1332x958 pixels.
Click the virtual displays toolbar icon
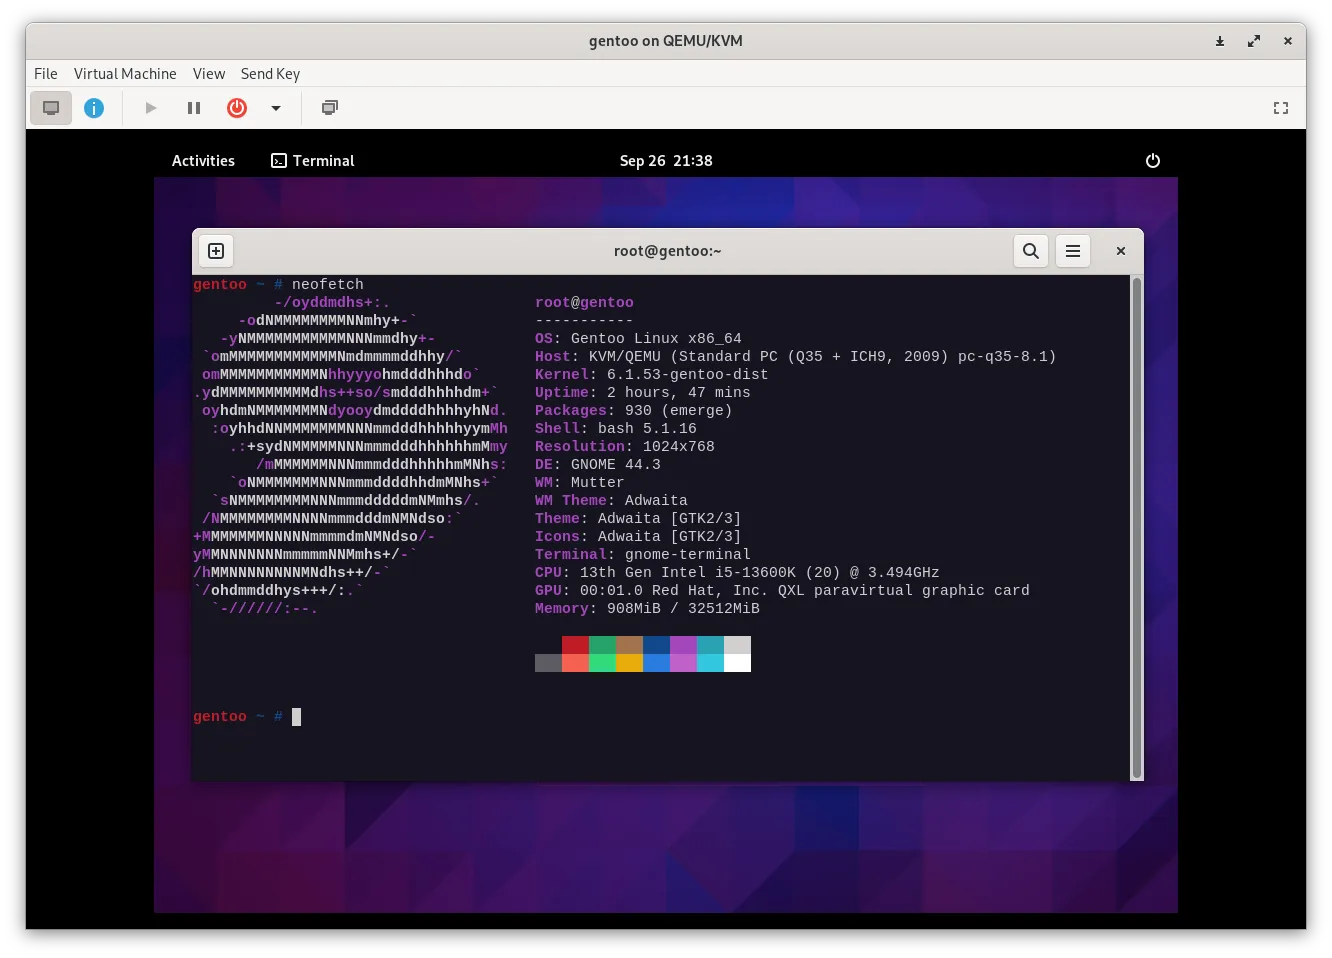(x=329, y=108)
